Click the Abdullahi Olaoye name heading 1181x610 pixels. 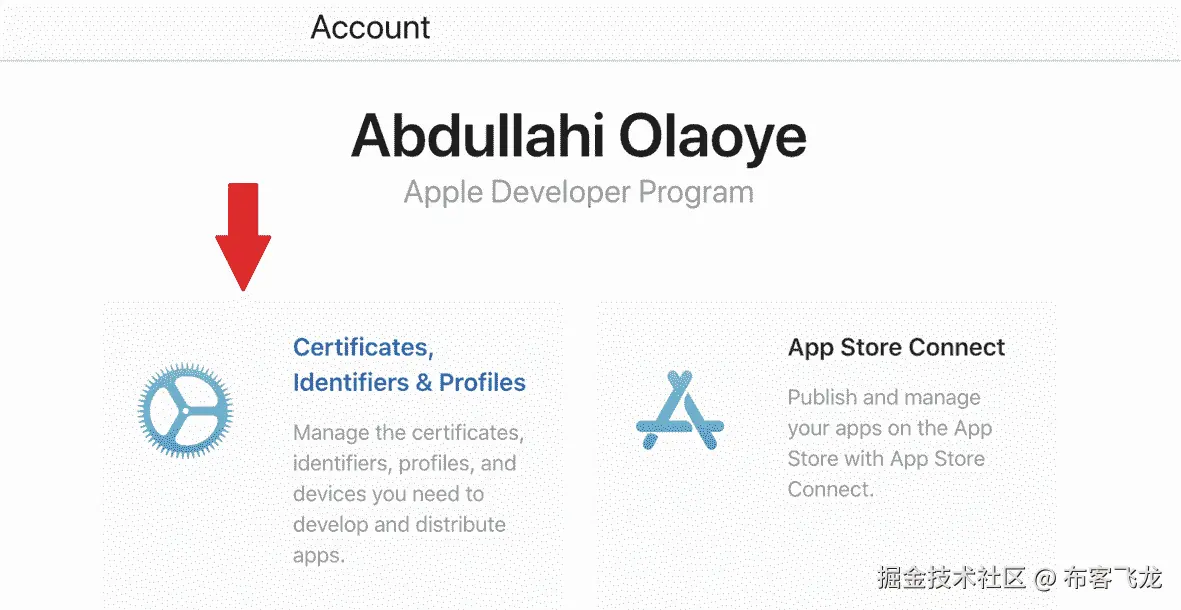[578, 136]
